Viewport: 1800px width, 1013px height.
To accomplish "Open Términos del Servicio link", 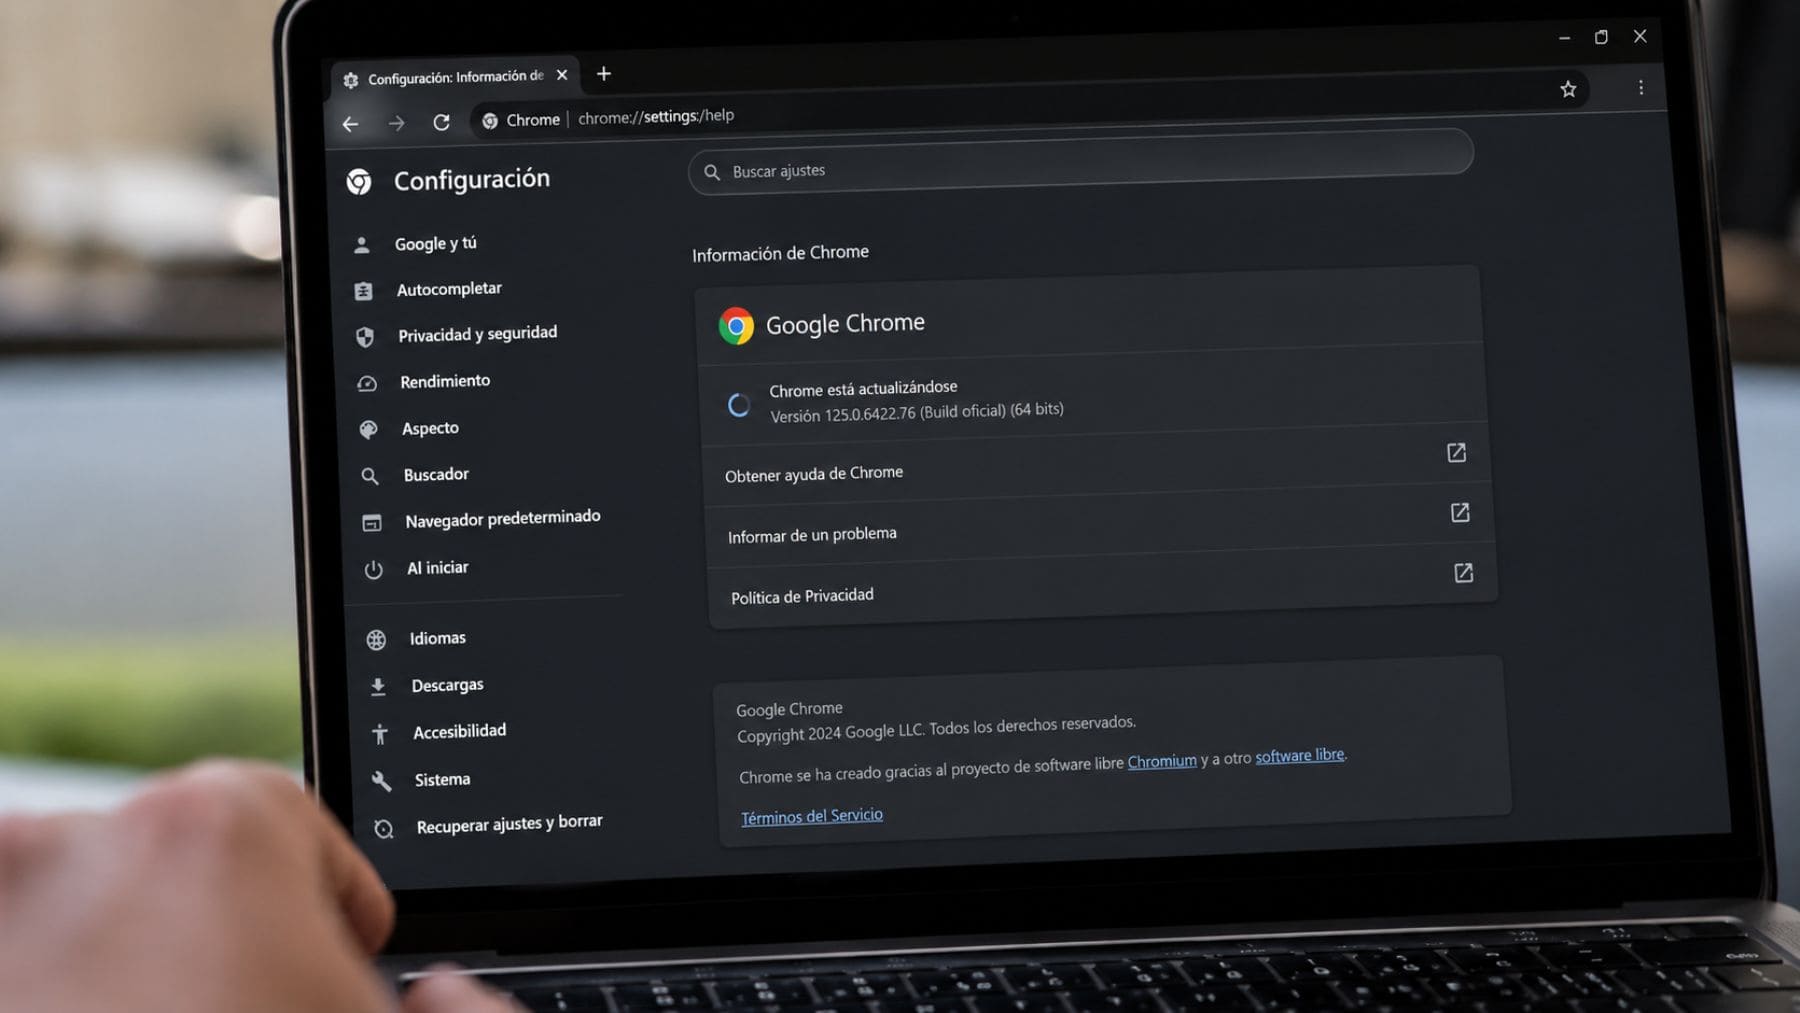I will (812, 816).
